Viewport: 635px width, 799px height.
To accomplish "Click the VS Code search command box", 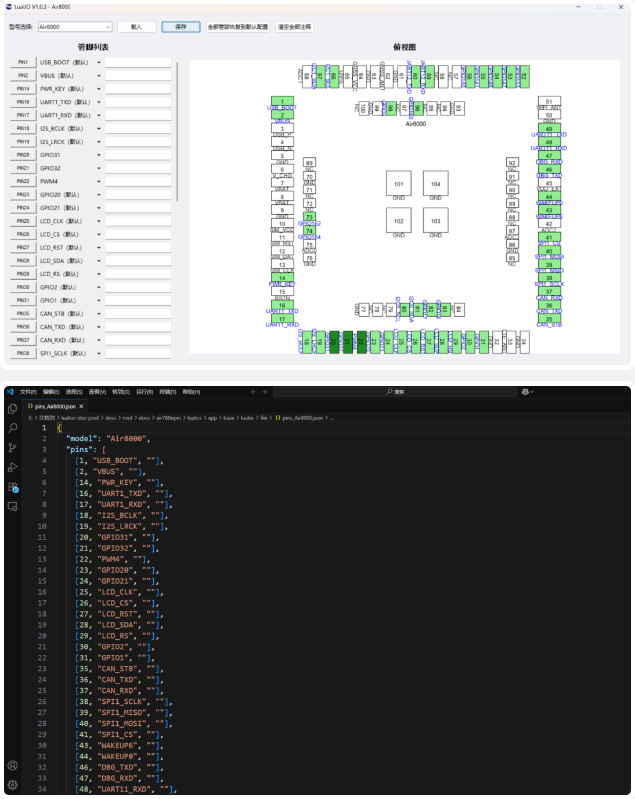I will click(x=395, y=392).
